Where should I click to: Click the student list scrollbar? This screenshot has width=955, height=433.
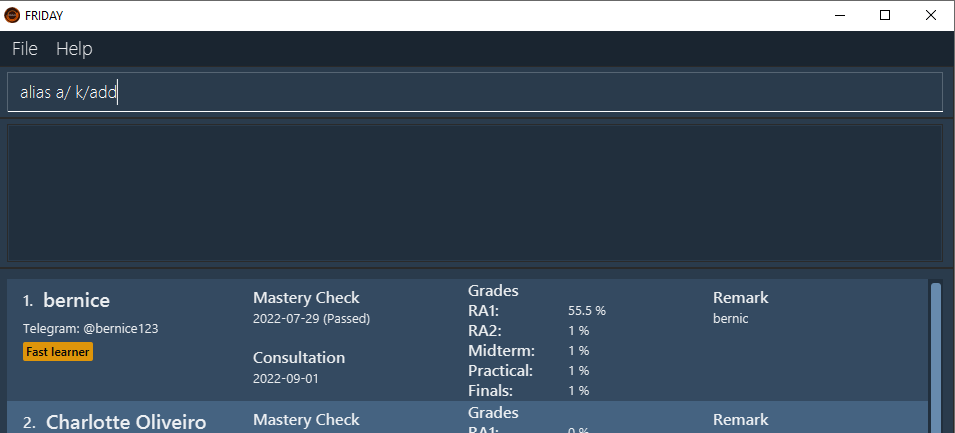click(x=936, y=356)
